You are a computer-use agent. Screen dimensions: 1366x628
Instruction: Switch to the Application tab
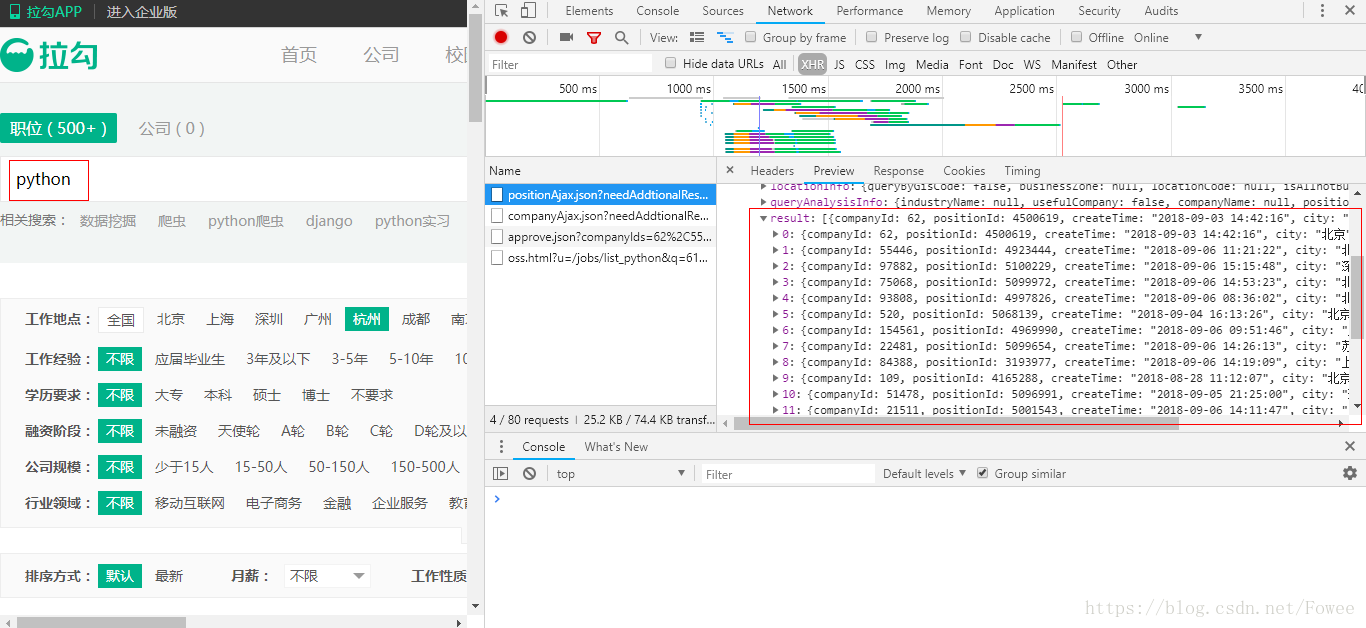pyautogui.click(x=1024, y=11)
